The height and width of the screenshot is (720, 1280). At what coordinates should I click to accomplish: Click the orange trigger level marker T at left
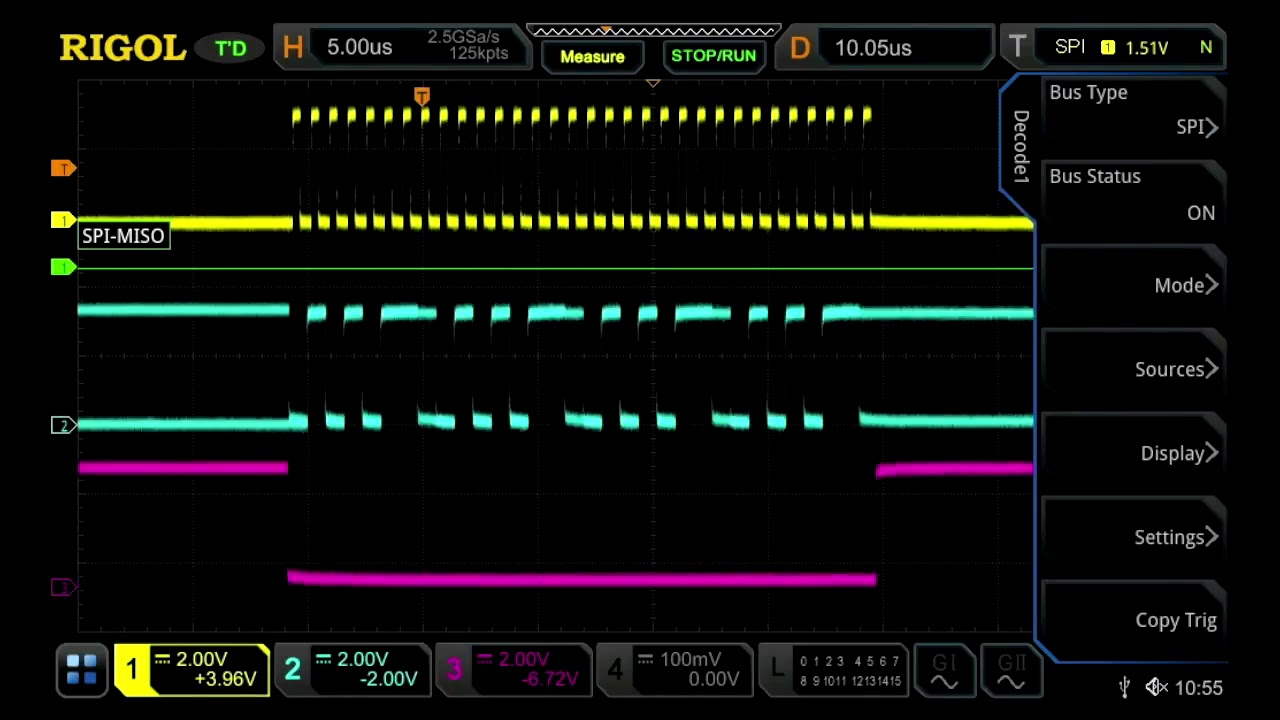click(63, 168)
